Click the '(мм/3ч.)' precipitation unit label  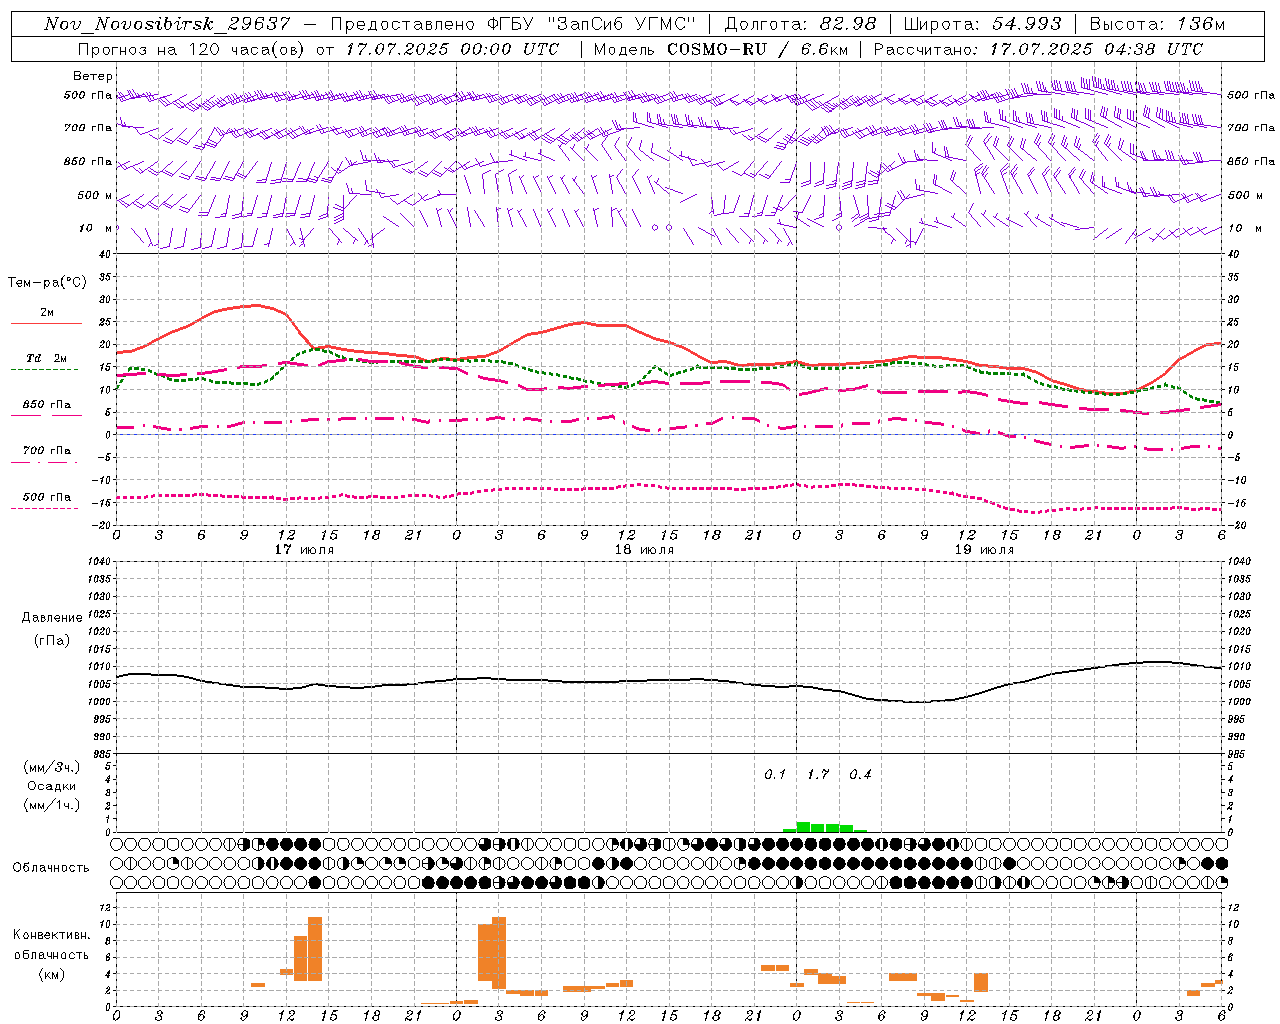click(x=52, y=768)
